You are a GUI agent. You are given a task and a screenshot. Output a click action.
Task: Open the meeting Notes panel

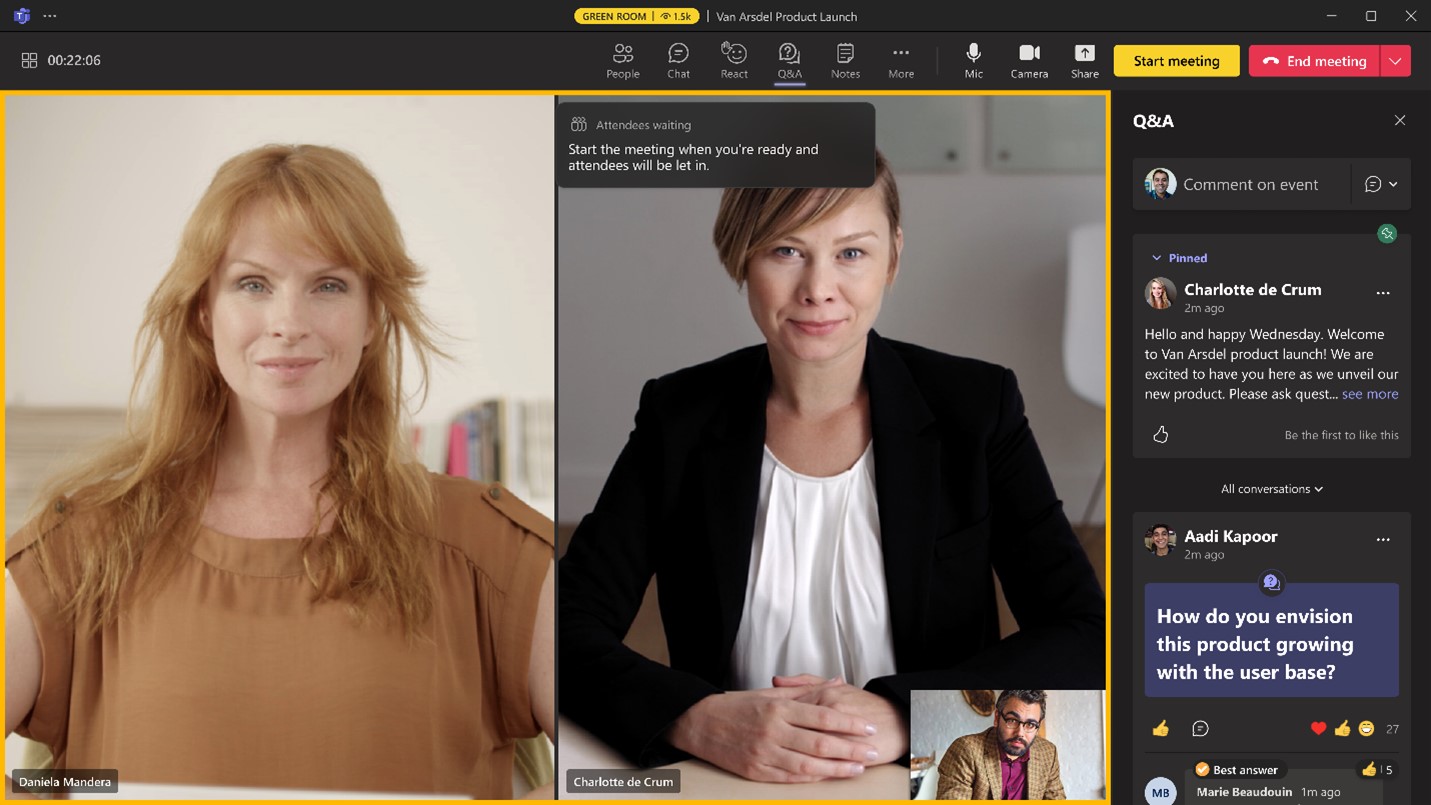tap(845, 60)
